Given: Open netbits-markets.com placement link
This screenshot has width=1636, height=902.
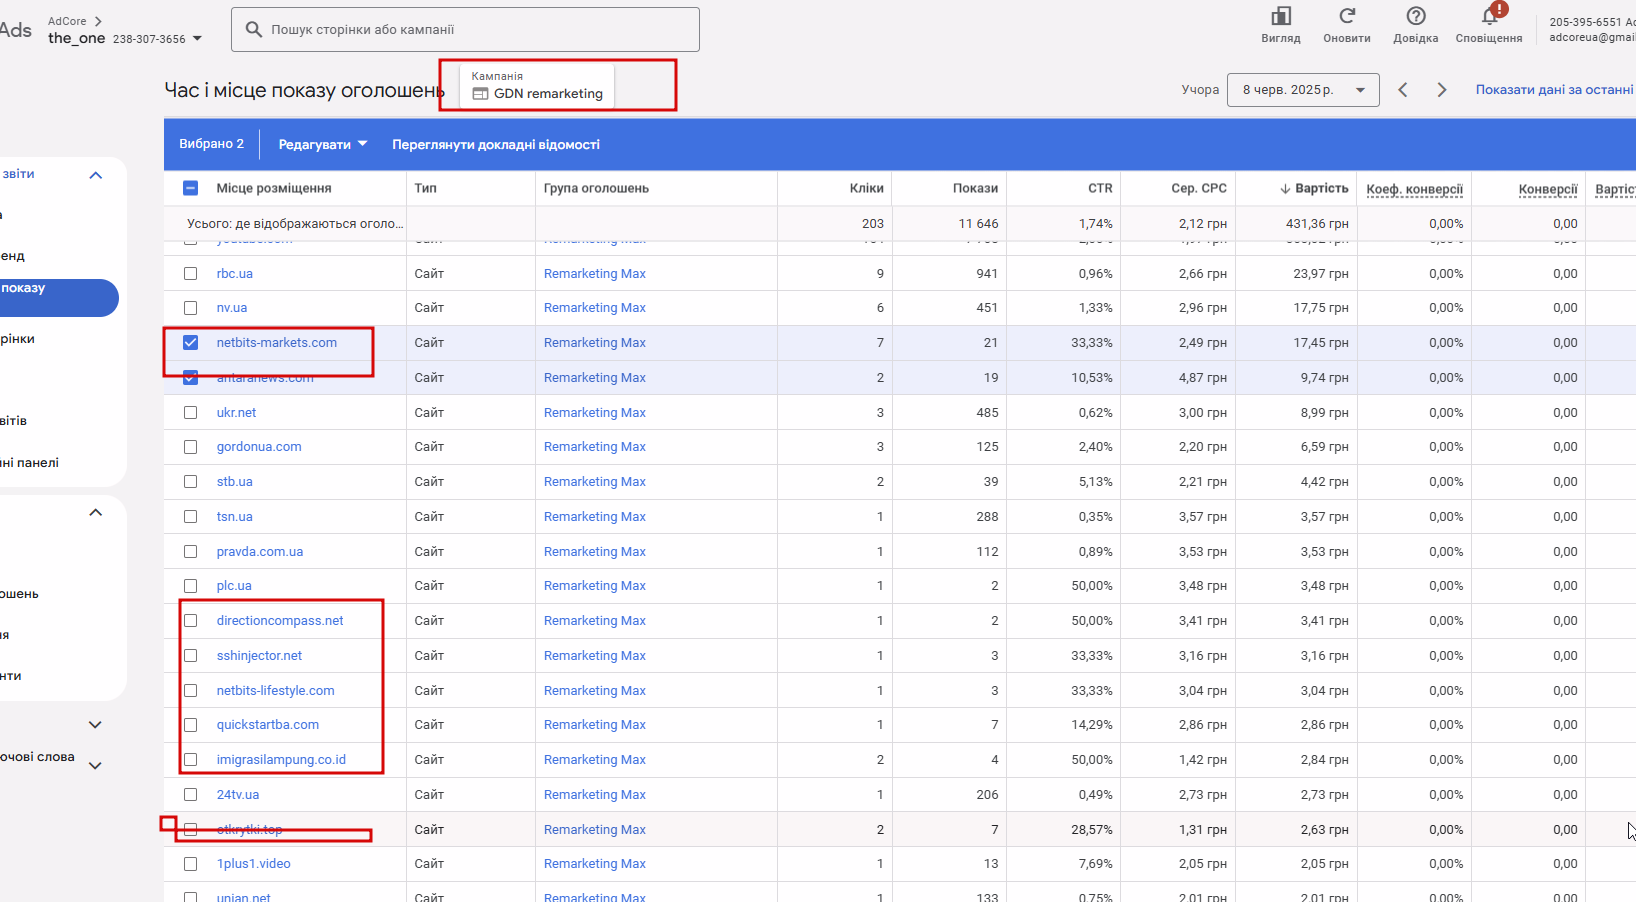Looking at the screenshot, I should coord(277,343).
